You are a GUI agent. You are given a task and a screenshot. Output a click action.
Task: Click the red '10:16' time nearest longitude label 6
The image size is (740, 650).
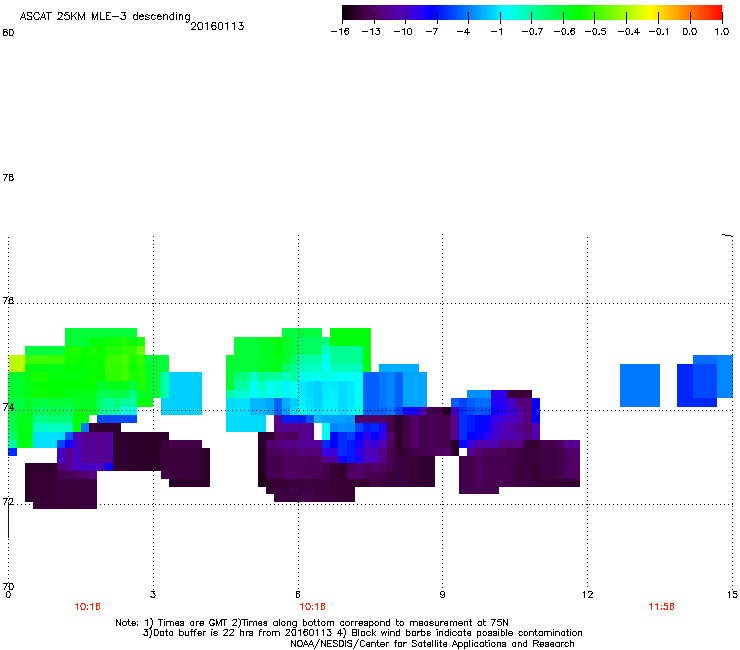click(x=312, y=607)
